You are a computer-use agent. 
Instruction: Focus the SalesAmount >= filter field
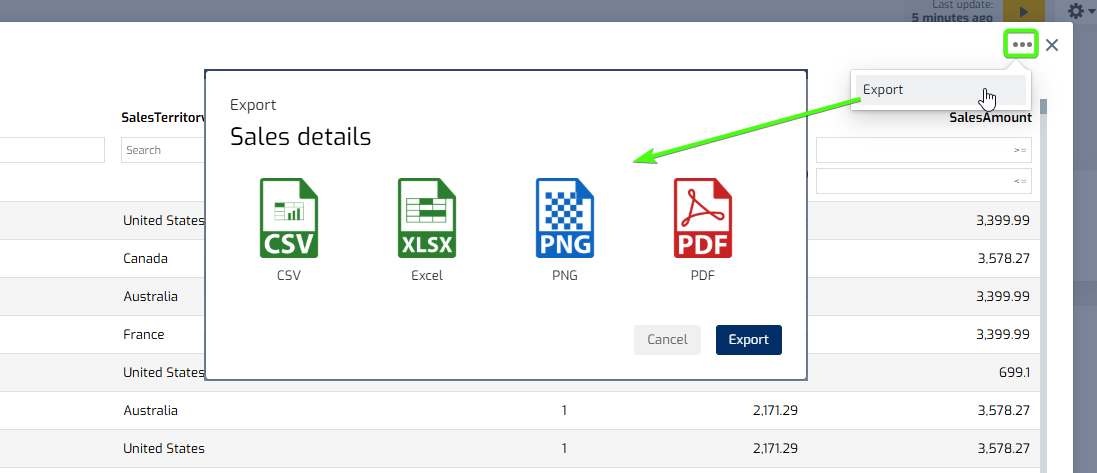[923, 150]
